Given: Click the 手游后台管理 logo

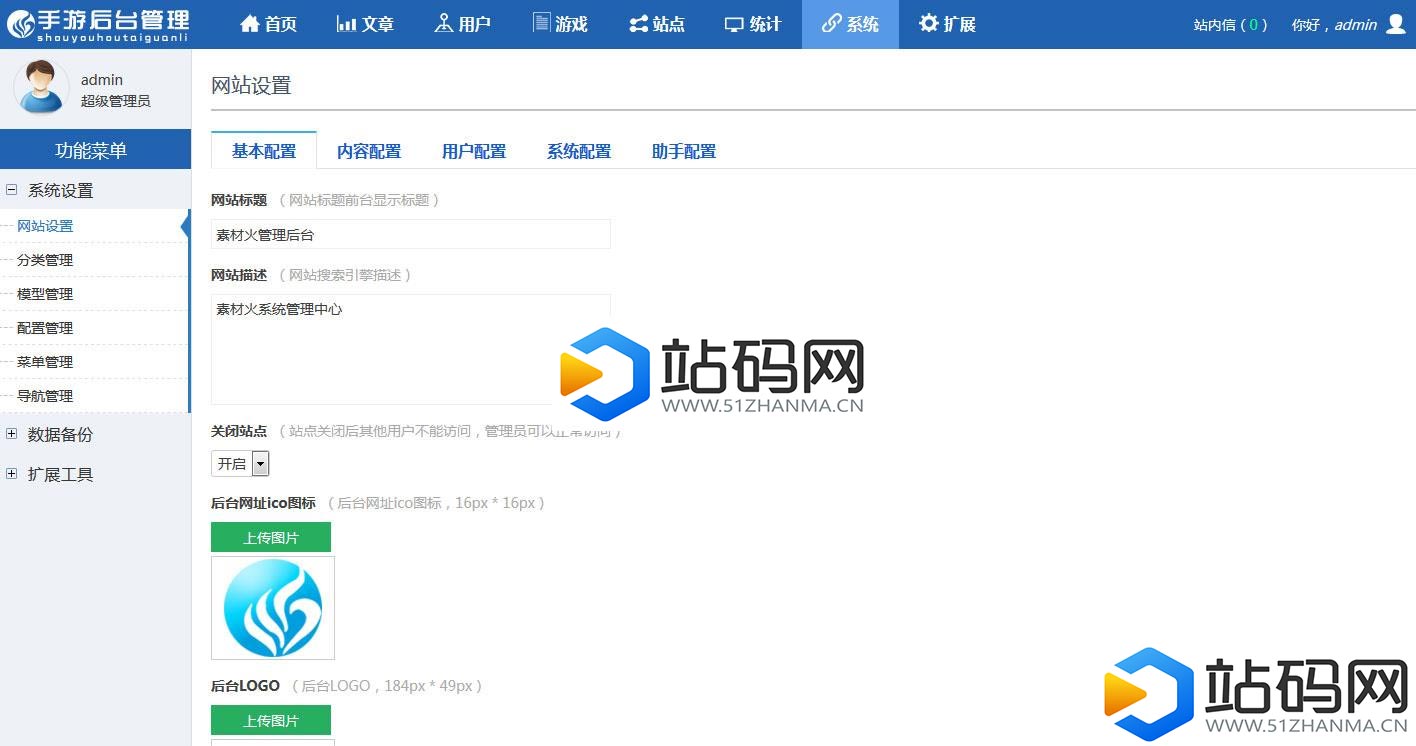Looking at the screenshot, I should [97, 24].
